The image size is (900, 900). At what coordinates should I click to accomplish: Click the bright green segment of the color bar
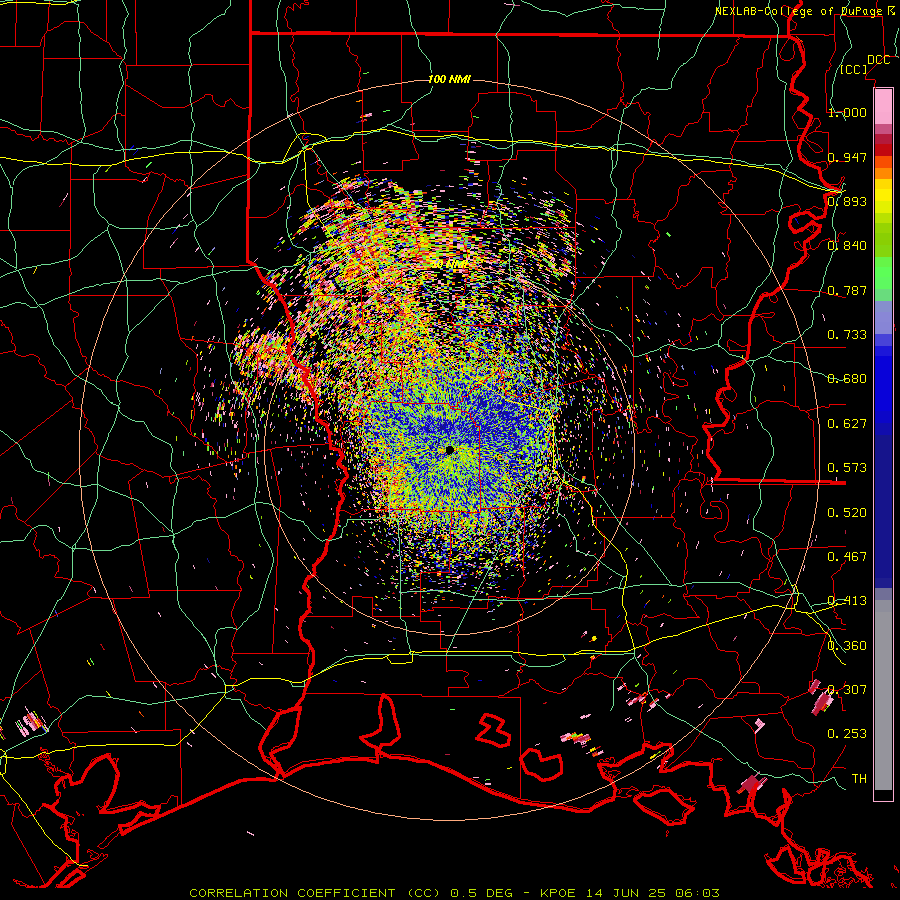pyautogui.click(x=883, y=273)
